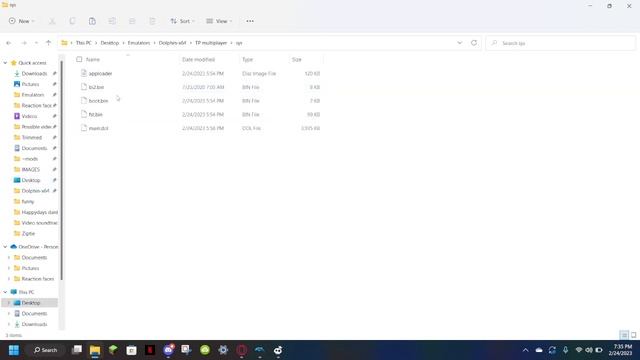Open Netflix on the taskbar

pyautogui.click(x=150, y=350)
